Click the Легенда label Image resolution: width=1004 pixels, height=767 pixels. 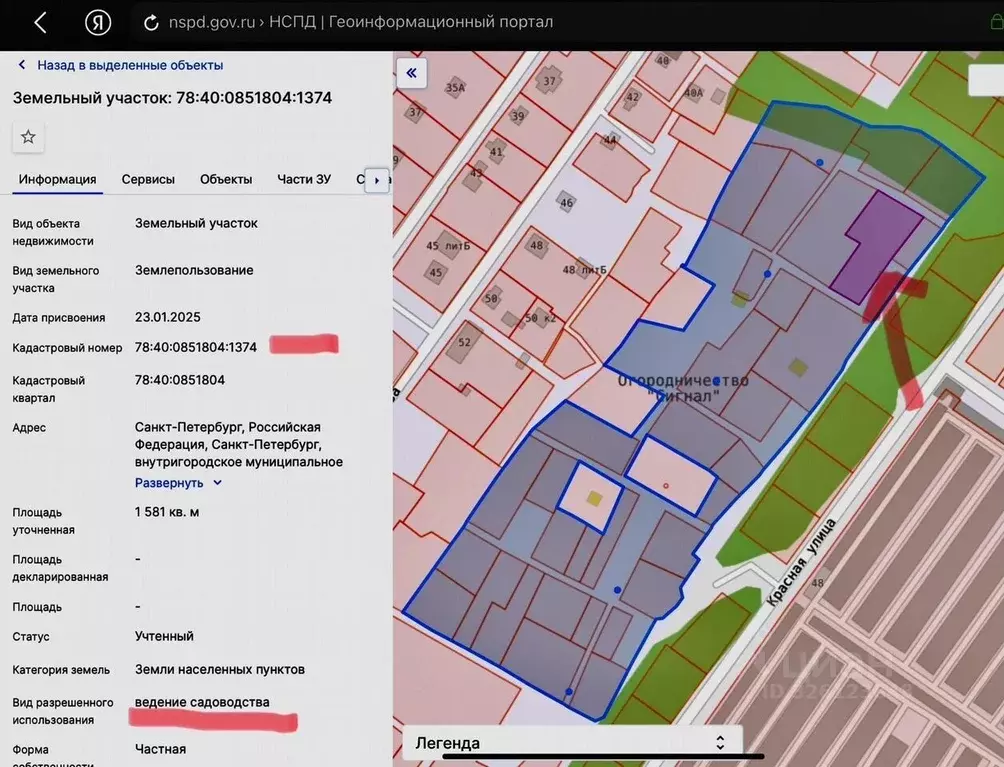click(446, 742)
